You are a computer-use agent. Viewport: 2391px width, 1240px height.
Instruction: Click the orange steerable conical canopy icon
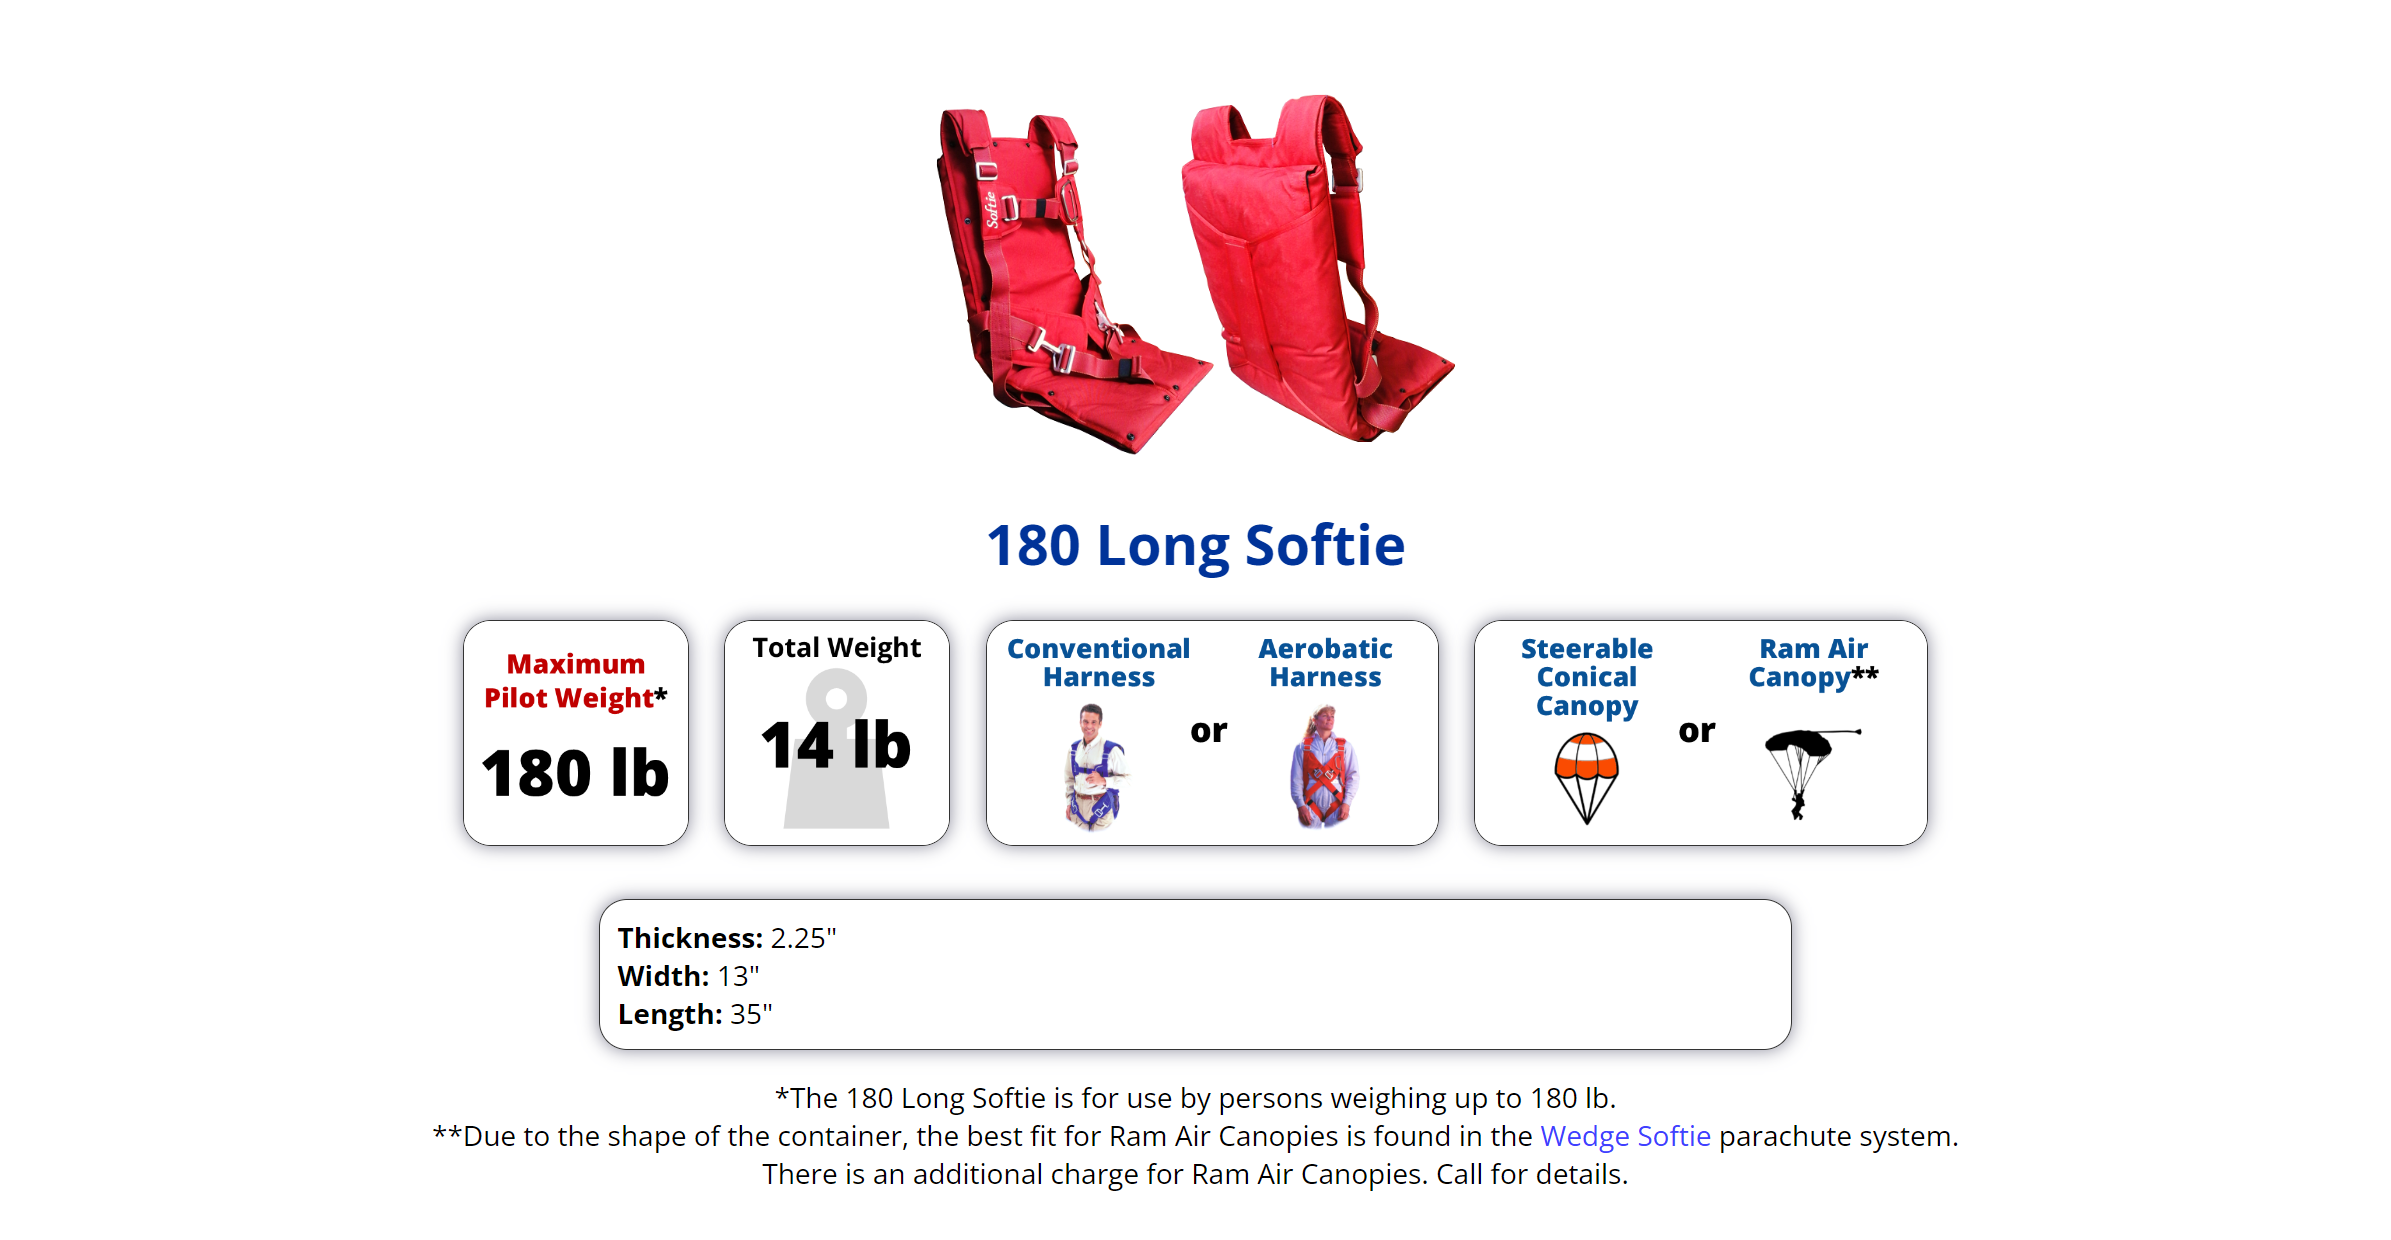(1586, 778)
